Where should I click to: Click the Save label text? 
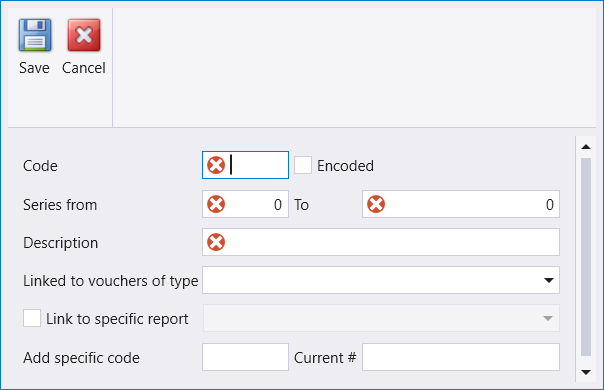click(x=34, y=68)
